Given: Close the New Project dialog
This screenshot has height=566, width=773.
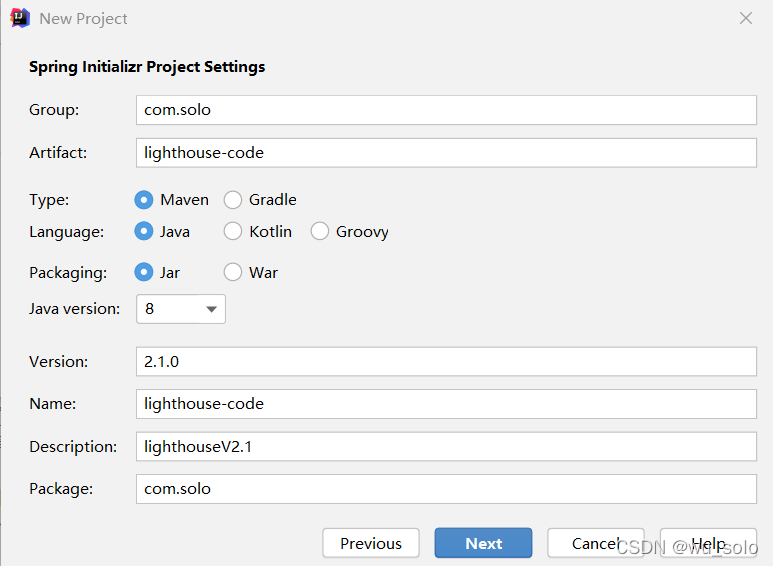Looking at the screenshot, I should pos(745,18).
